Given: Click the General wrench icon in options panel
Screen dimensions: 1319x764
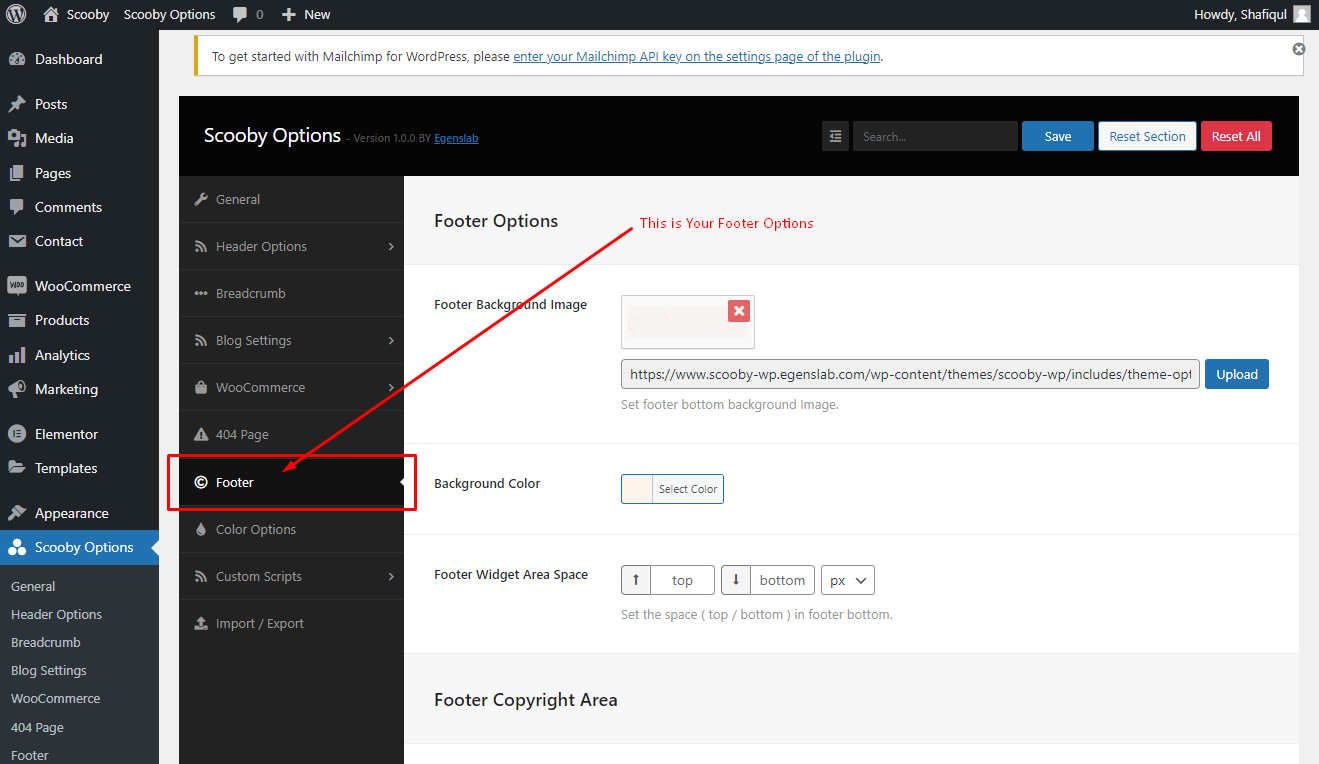Looking at the screenshot, I should 200,199.
